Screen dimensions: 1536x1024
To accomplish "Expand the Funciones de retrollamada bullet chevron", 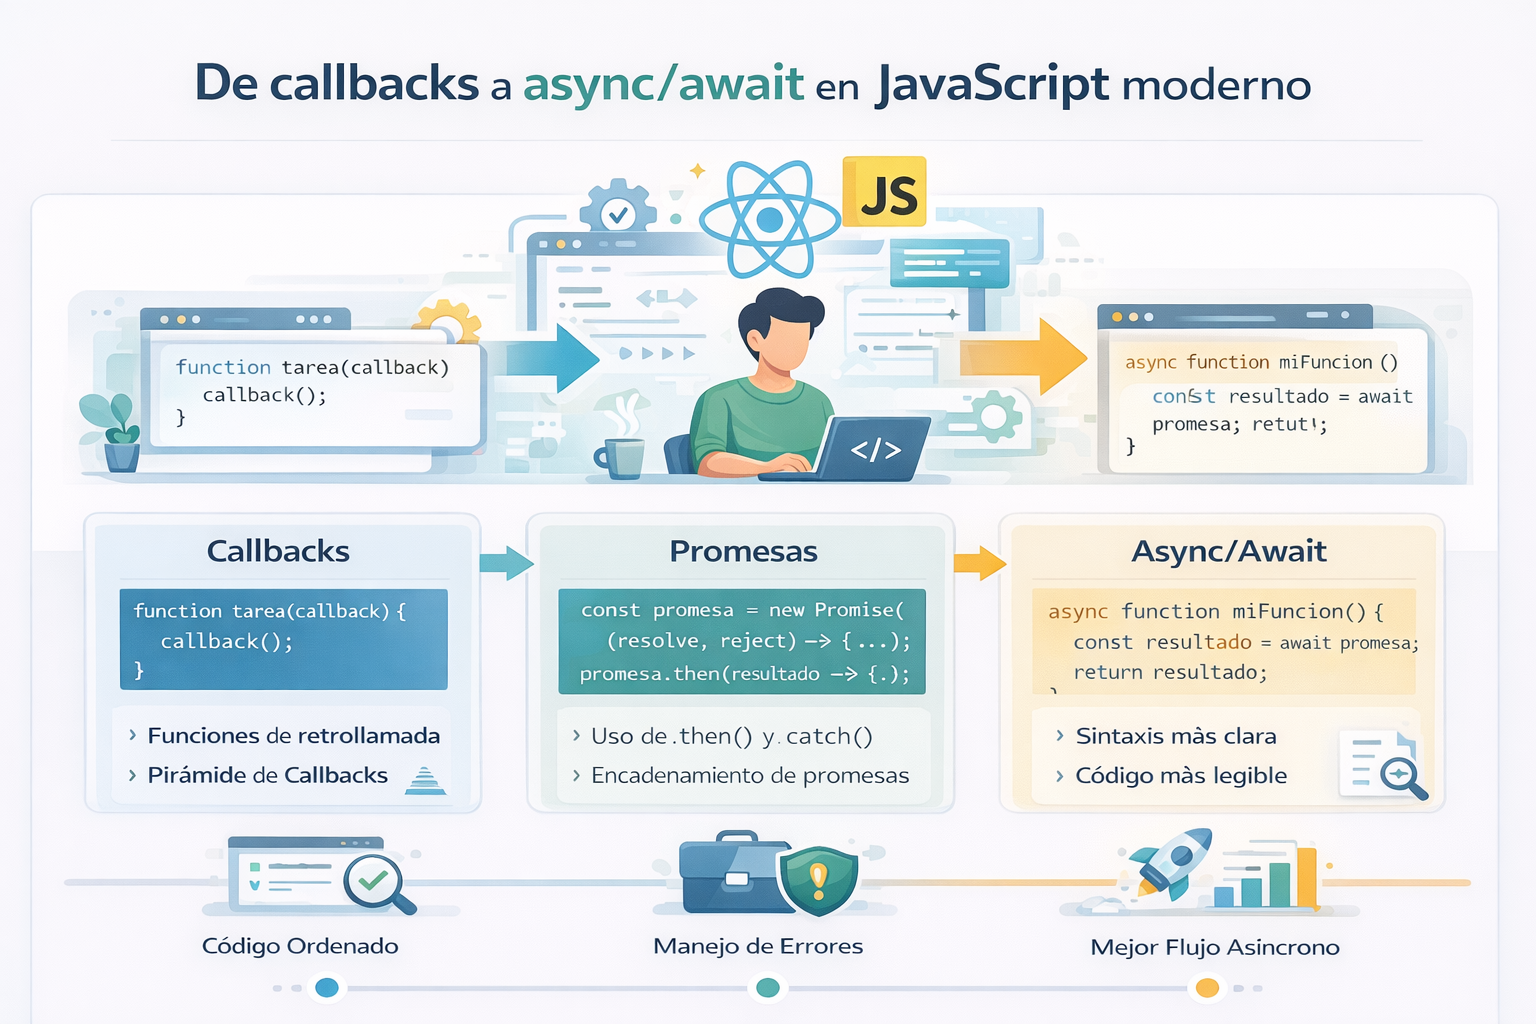I will [x=132, y=735].
